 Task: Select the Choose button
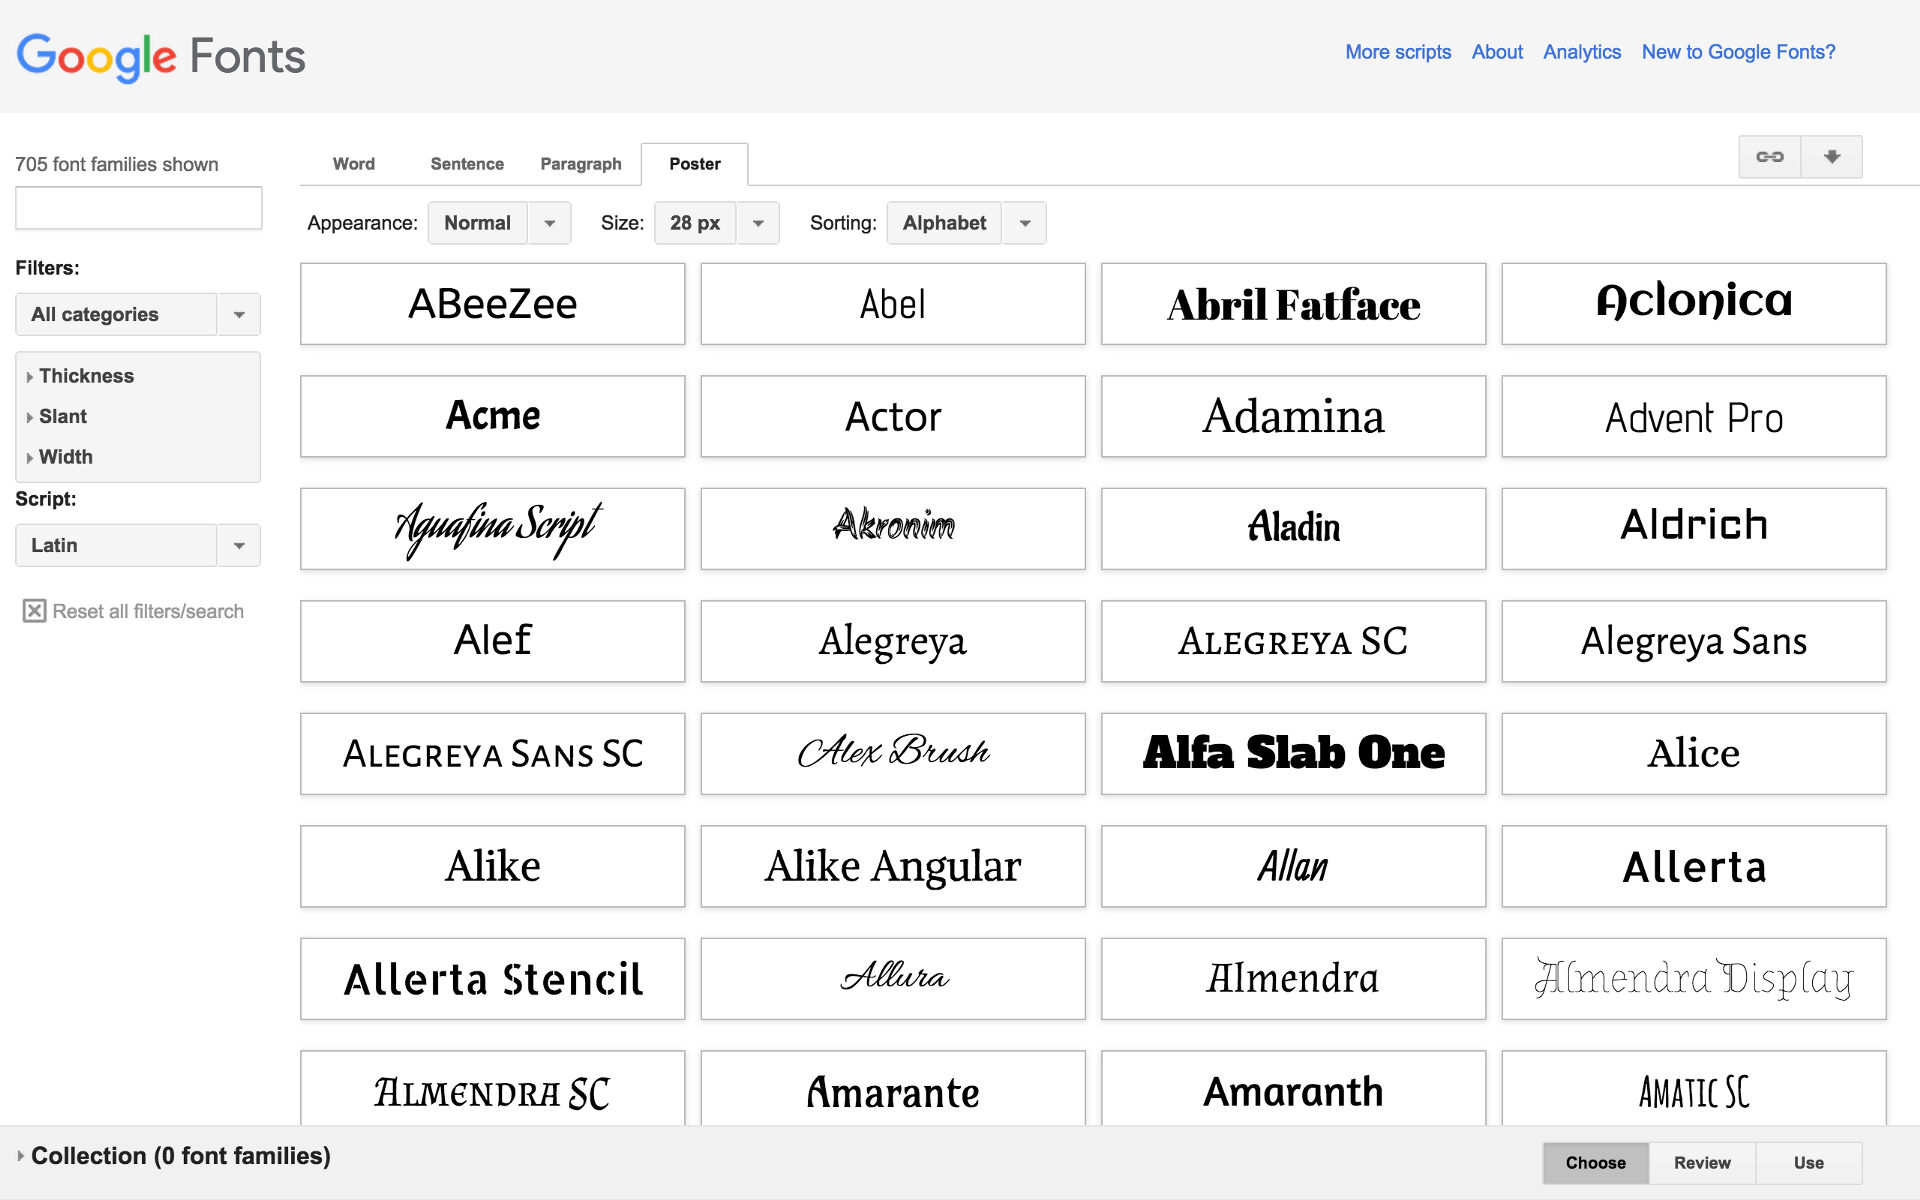pos(1595,1162)
